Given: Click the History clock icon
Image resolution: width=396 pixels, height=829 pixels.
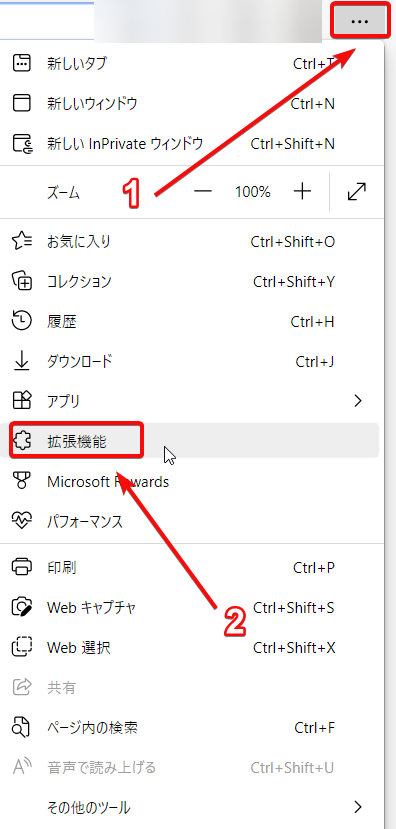Looking at the screenshot, I should pos(22,321).
